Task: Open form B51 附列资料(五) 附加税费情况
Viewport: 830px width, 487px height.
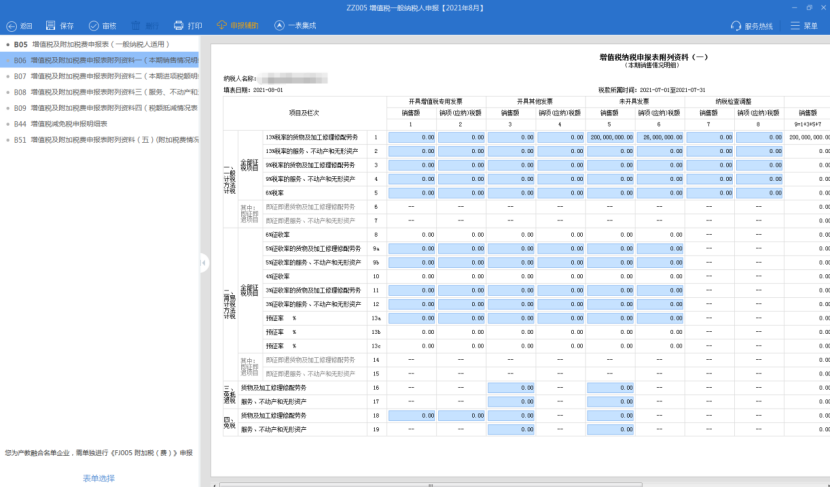Action: [x=100, y=140]
